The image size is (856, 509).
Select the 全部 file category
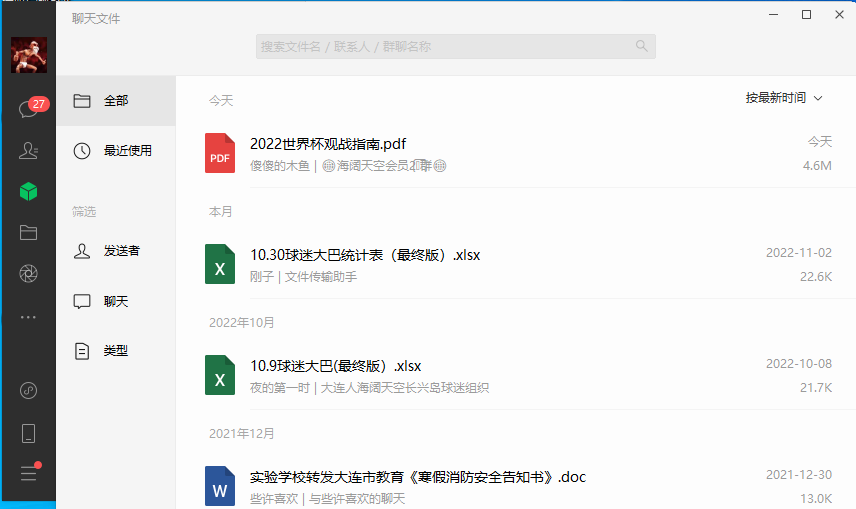click(x=115, y=101)
